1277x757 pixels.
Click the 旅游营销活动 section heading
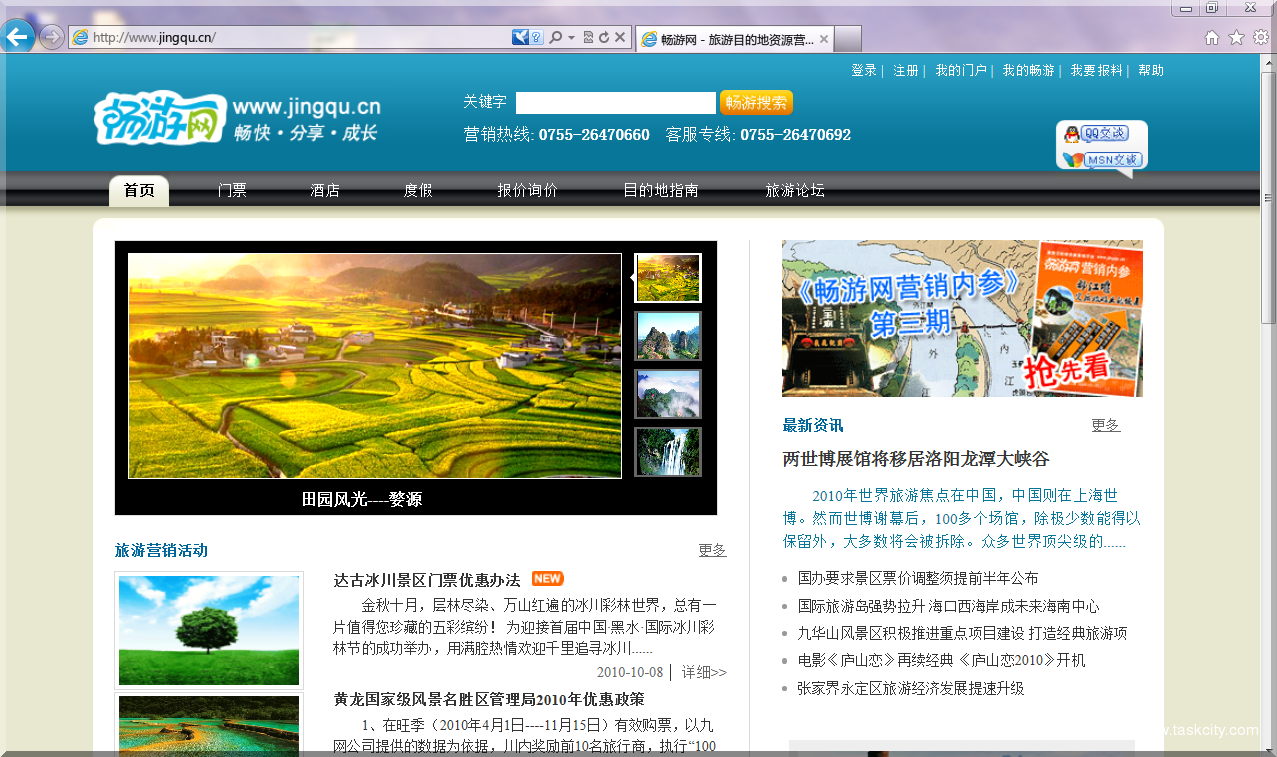[x=161, y=550]
